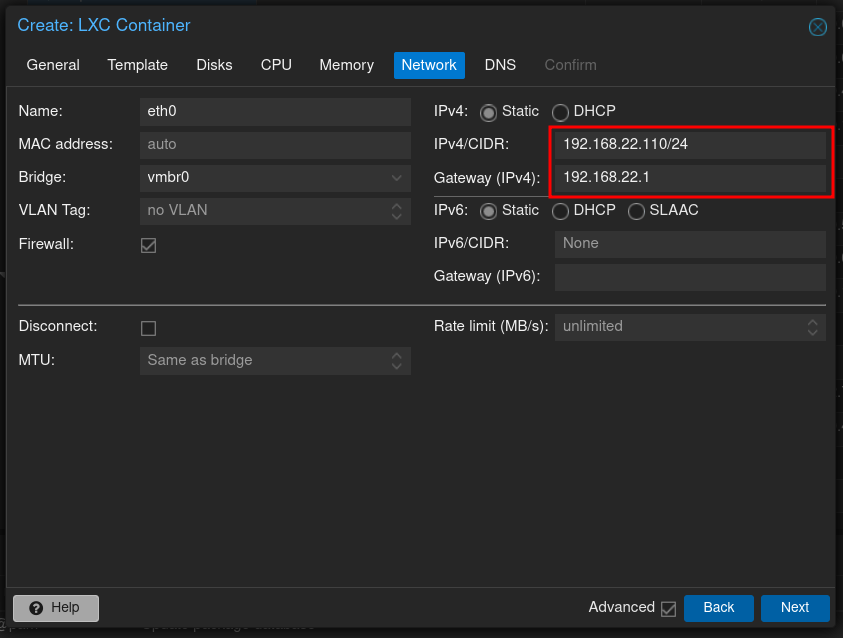This screenshot has width=843, height=638.
Task: Adjust the VLAN Tag spinner
Action: pyautogui.click(x=396, y=211)
